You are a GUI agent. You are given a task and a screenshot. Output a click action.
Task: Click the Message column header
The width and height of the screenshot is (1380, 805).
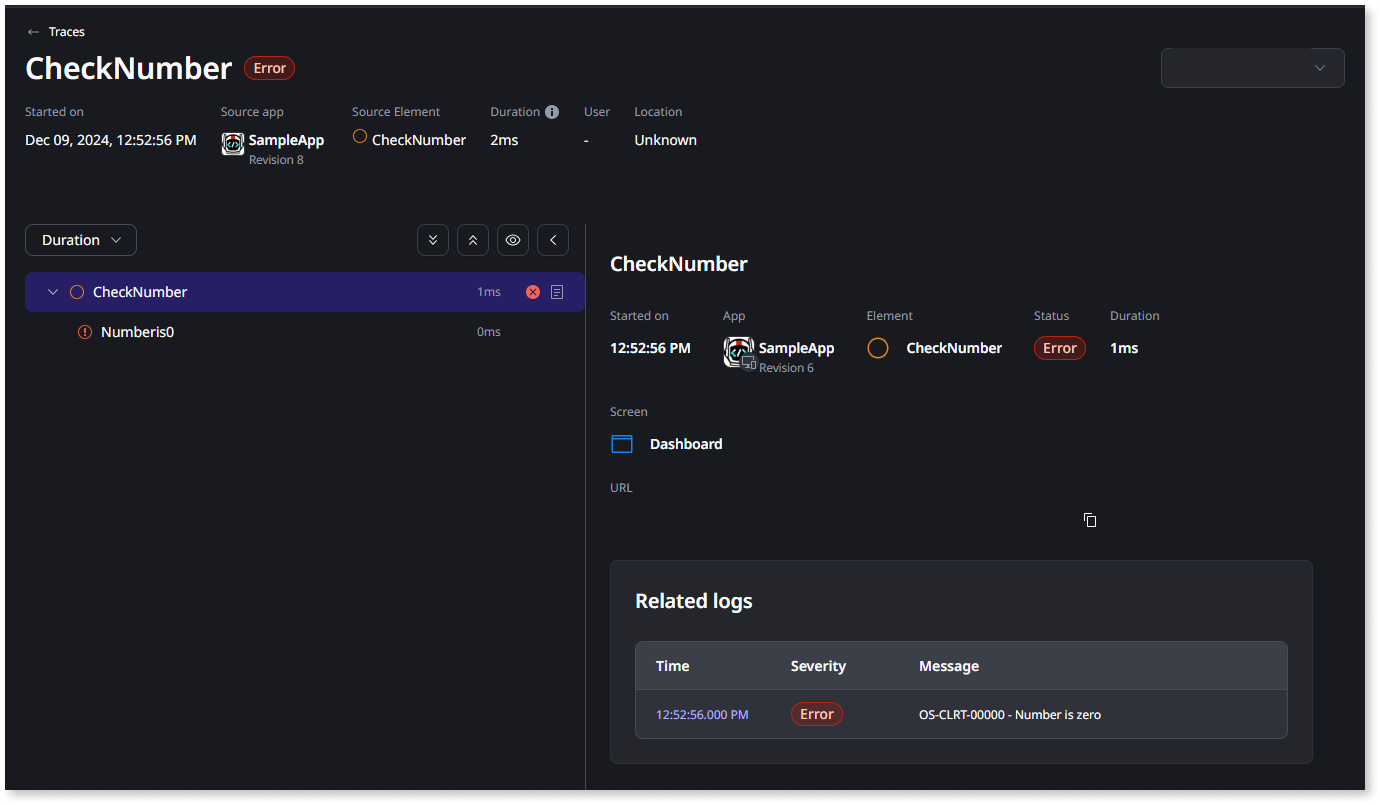pyautogui.click(x=949, y=666)
